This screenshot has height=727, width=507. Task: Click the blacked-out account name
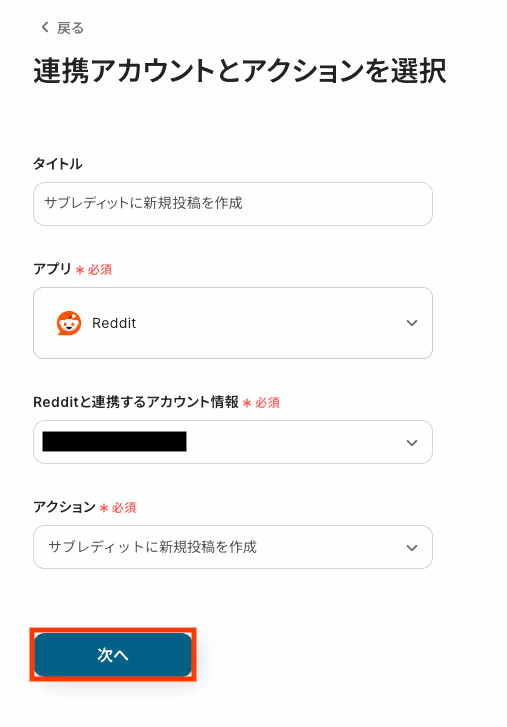tap(114, 441)
